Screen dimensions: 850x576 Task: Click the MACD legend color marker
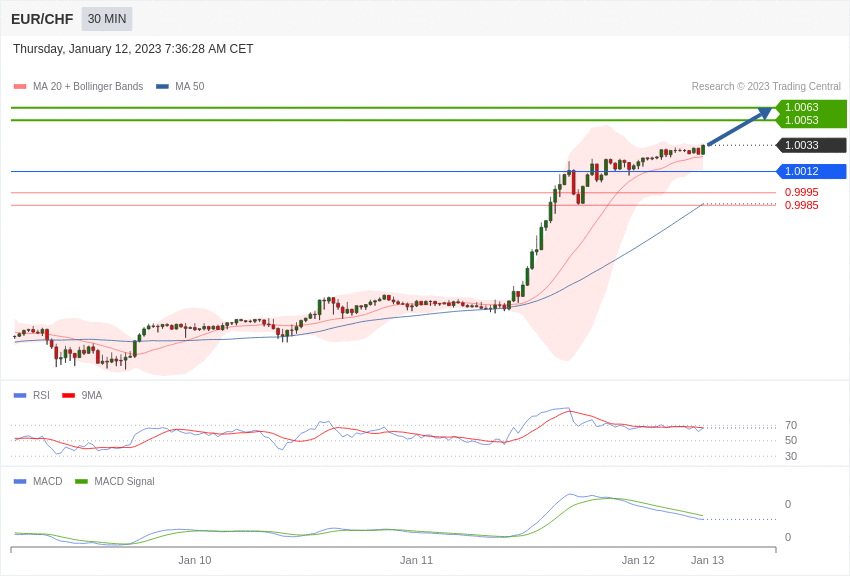pos(20,481)
